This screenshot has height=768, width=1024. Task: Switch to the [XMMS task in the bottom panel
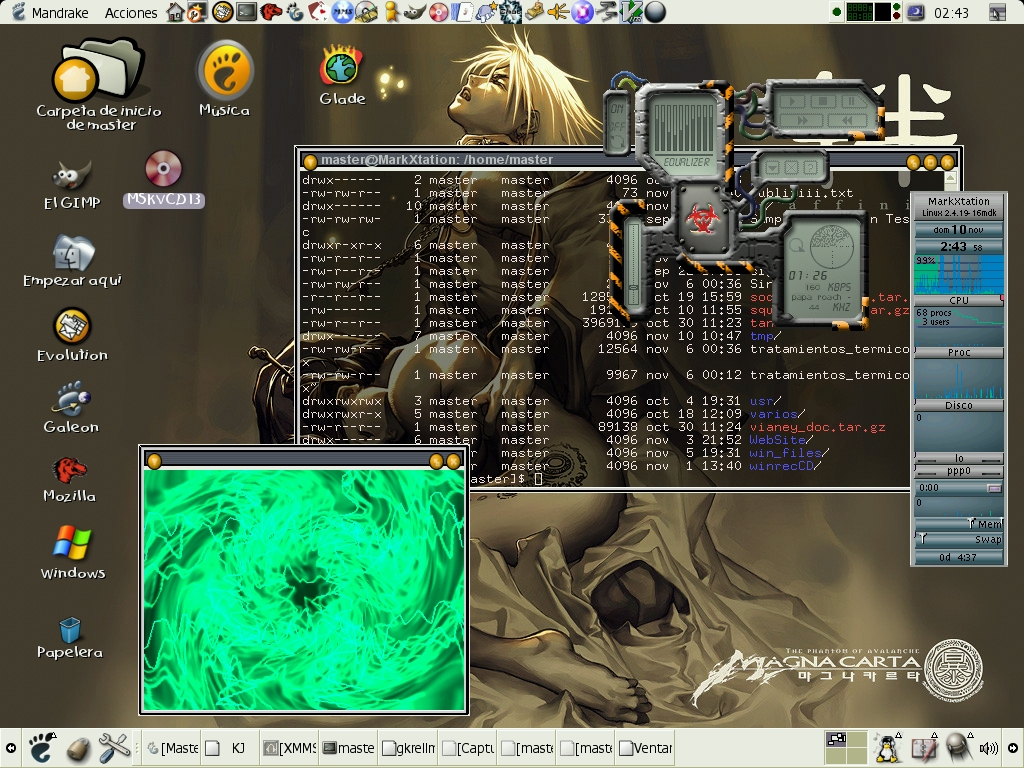[289, 748]
